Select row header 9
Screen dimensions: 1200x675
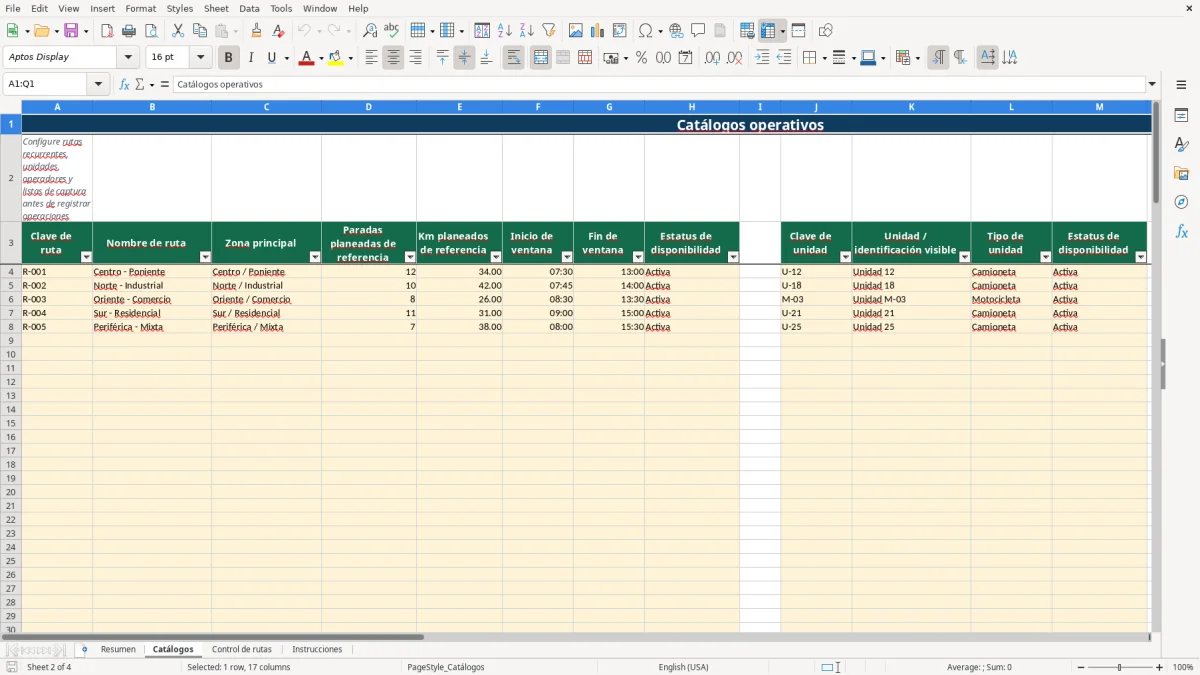coord(11,340)
